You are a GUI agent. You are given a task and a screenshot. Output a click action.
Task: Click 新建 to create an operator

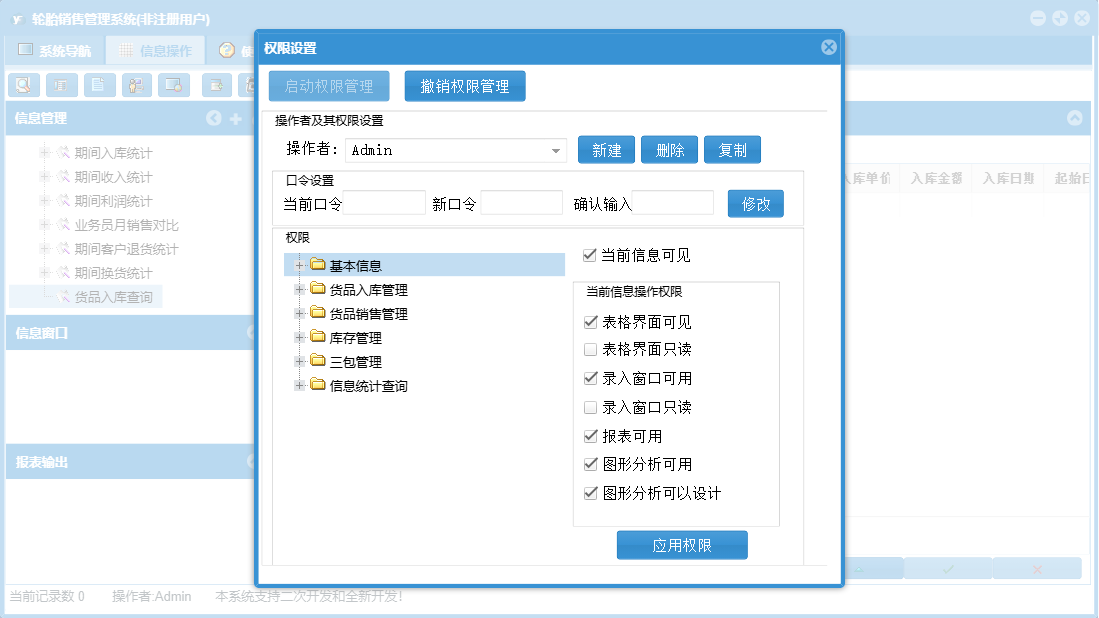[x=606, y=150]
